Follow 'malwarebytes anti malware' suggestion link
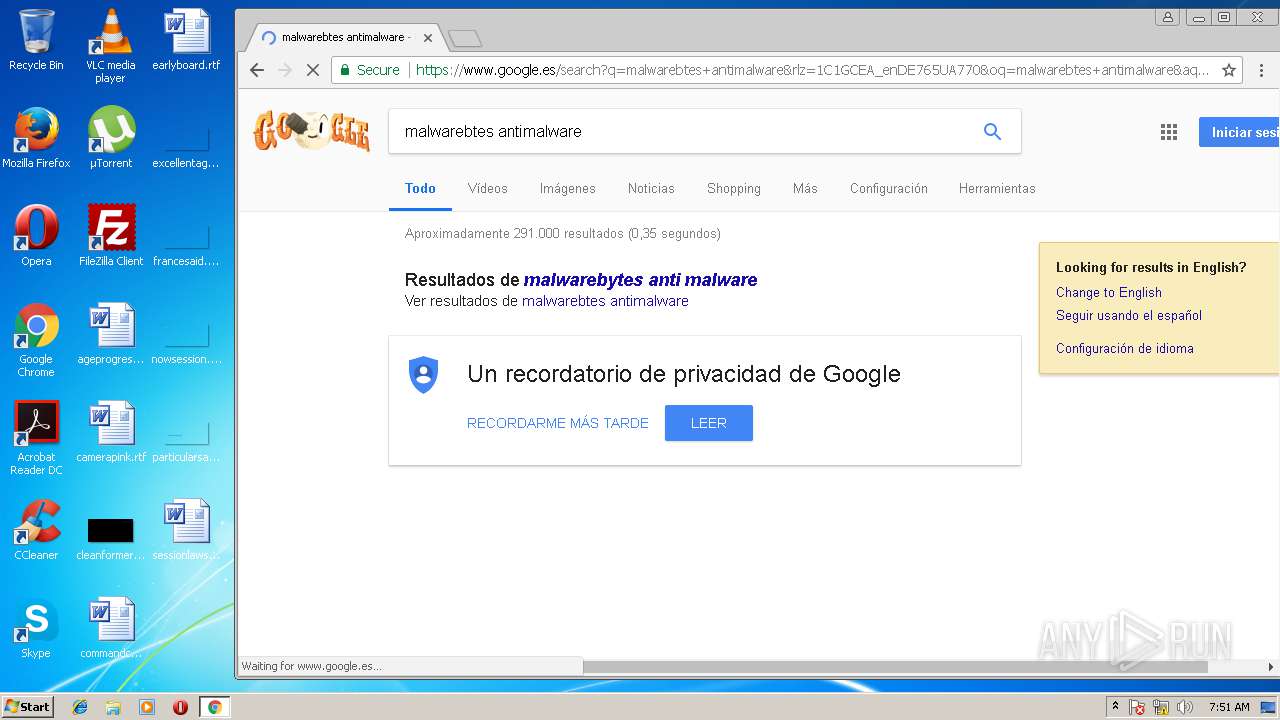 click(x=640, y=280)
